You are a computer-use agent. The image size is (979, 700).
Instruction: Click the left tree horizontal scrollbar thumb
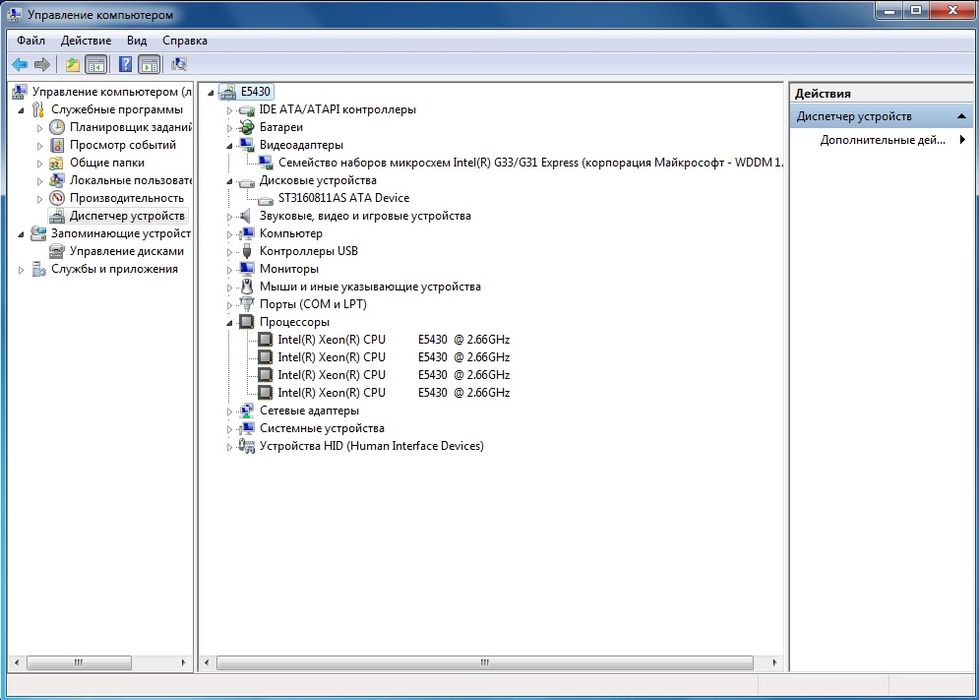(x=79, y=663)
